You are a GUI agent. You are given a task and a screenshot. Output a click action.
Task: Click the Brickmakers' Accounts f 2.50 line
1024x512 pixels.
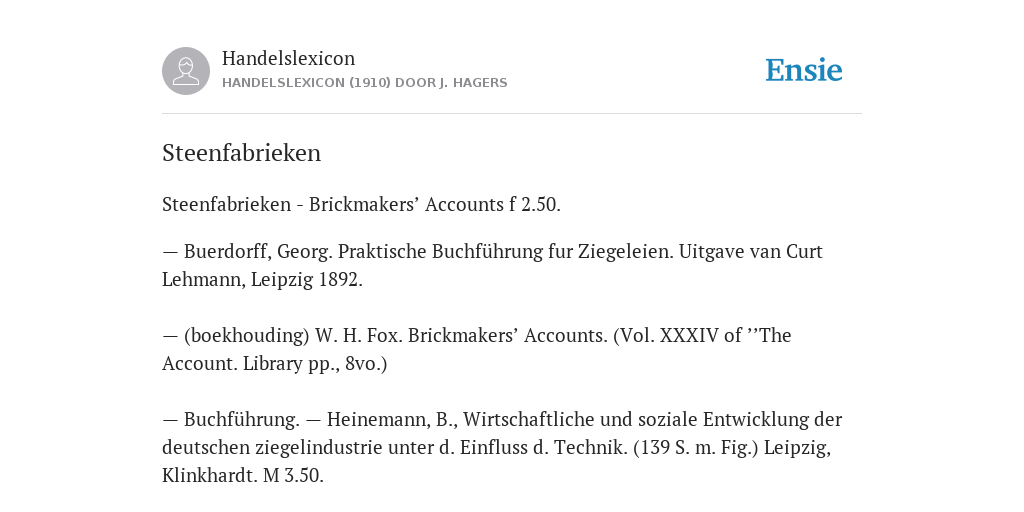(361, 204)
